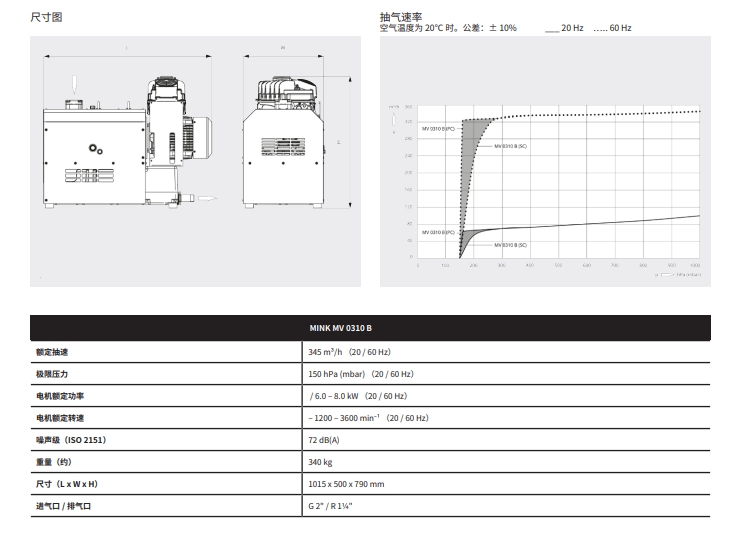Click the 额定抽速 row label

click(x=52, y=352)
